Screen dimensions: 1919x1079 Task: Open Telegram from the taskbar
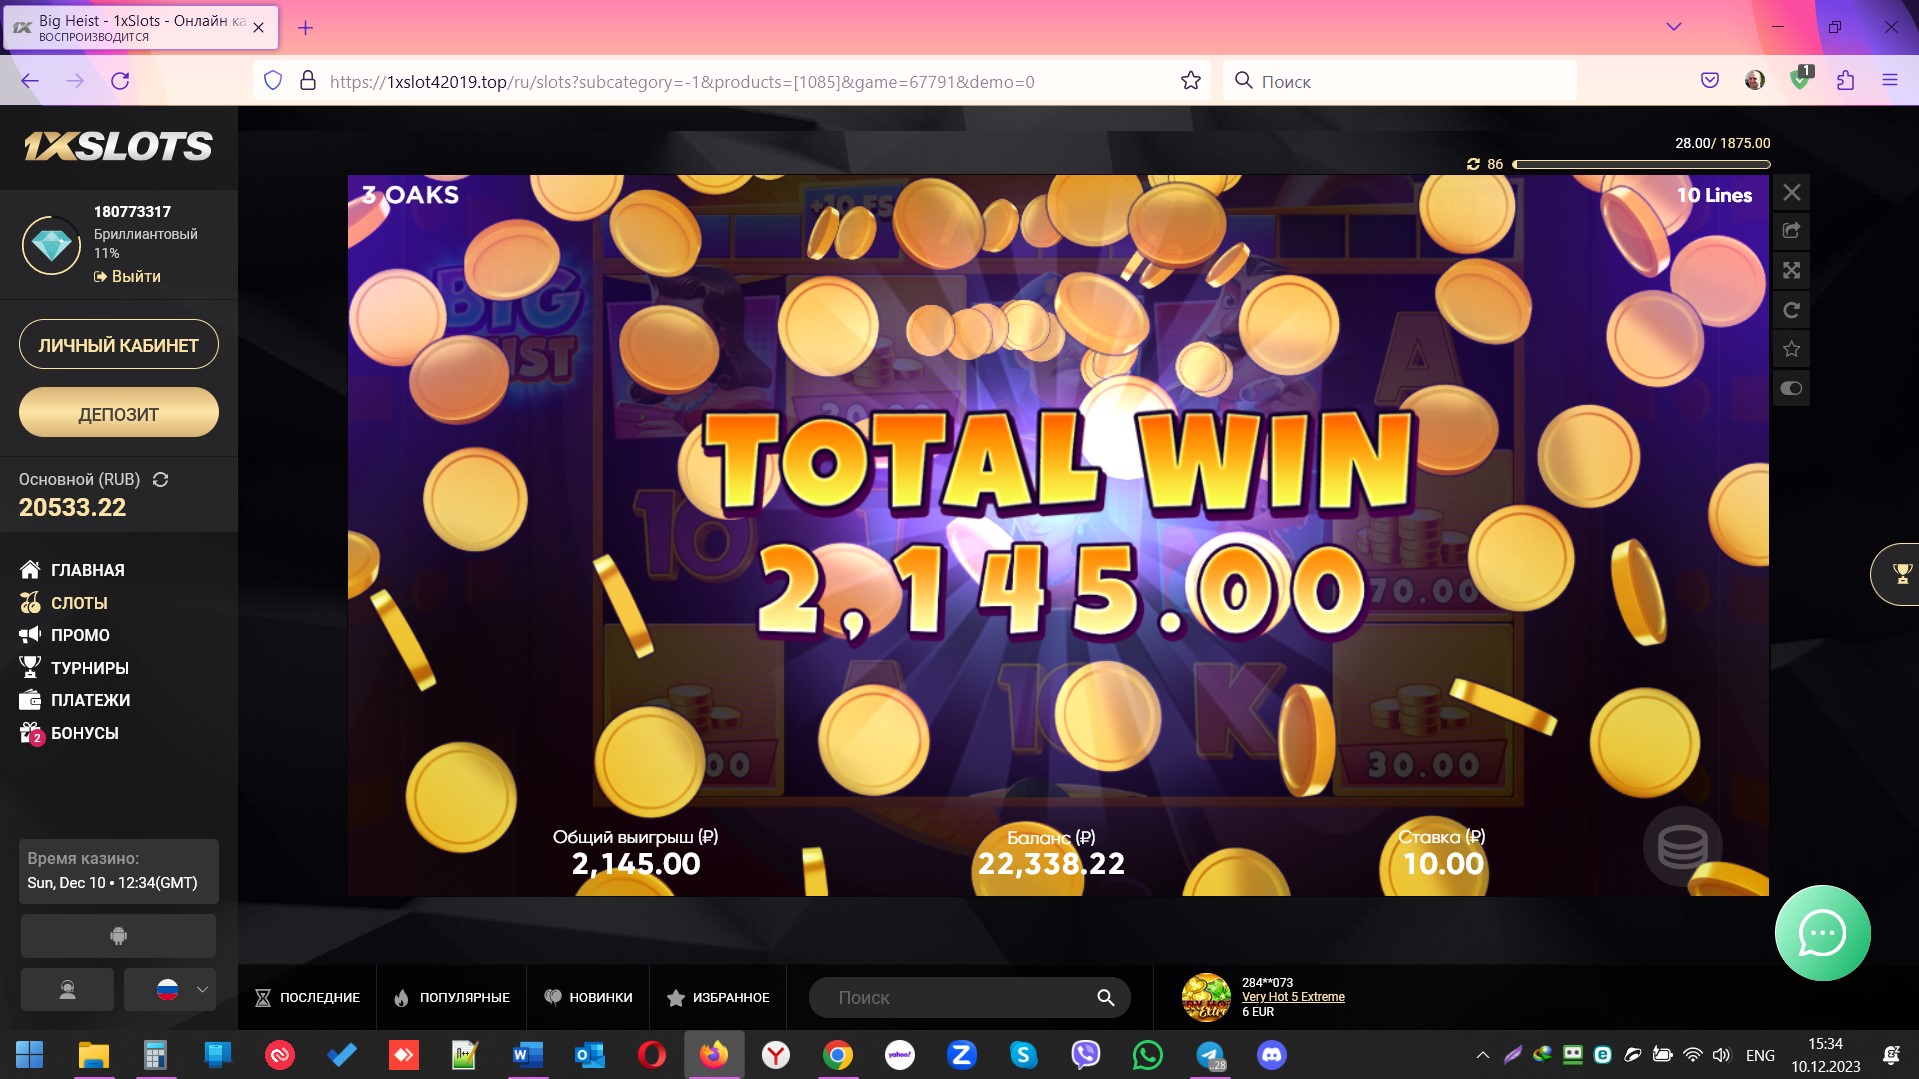(1210, 1055)
